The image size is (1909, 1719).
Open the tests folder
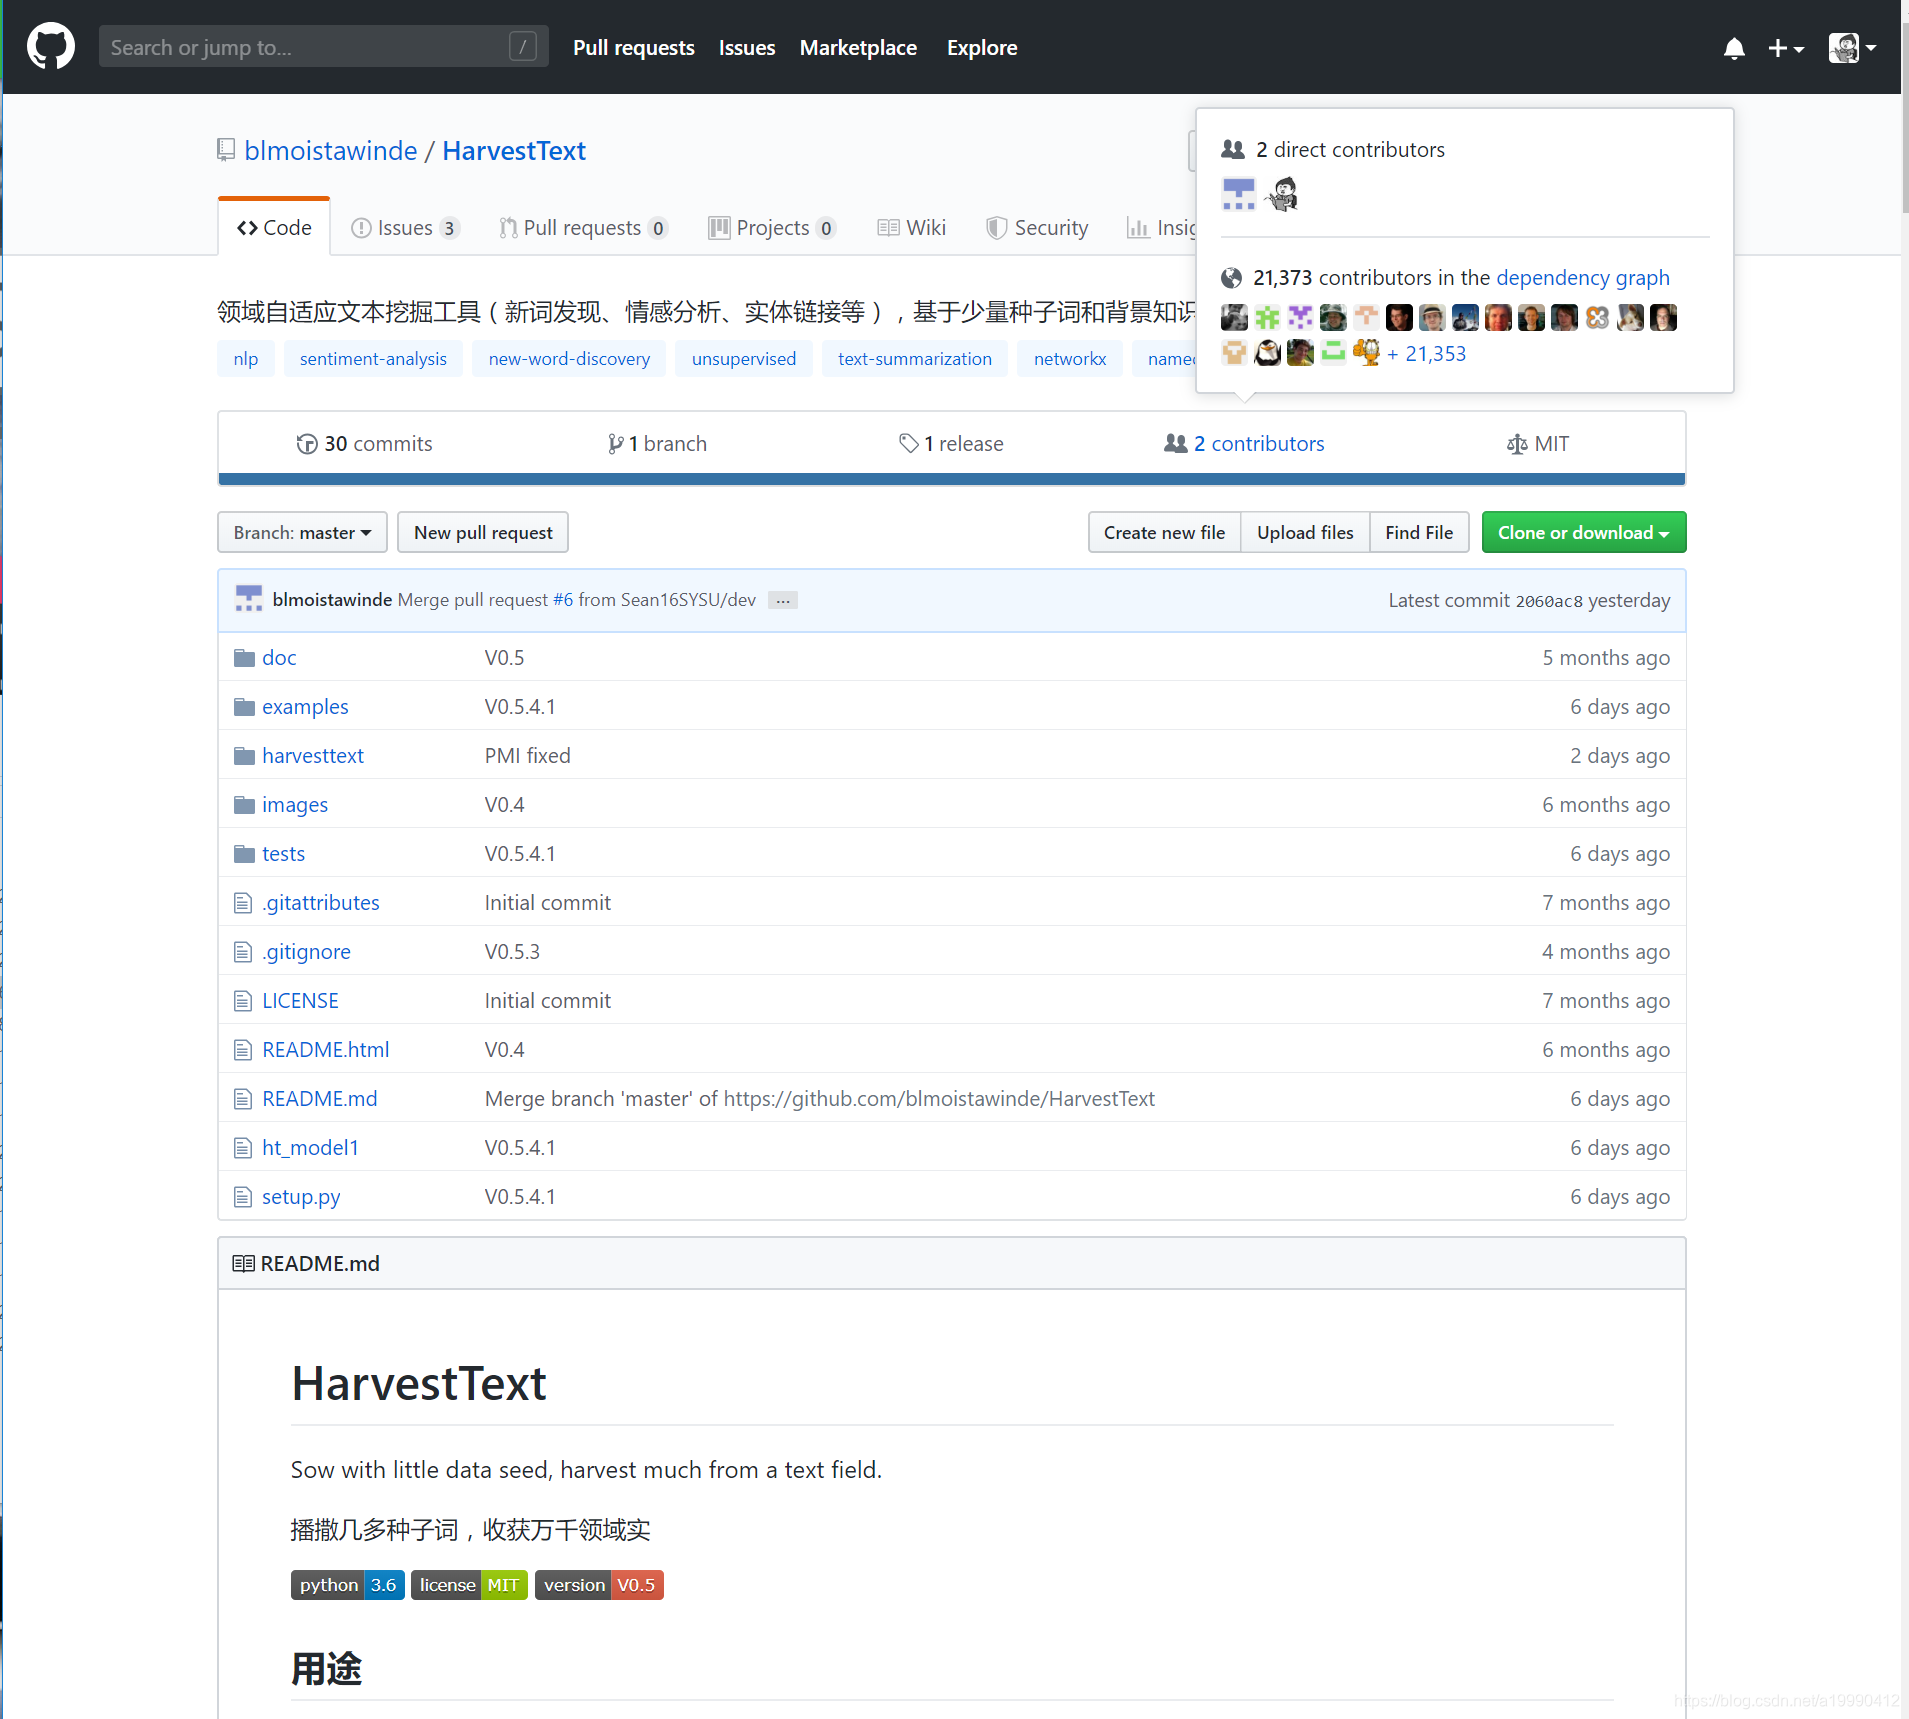[x=283, y=853]
